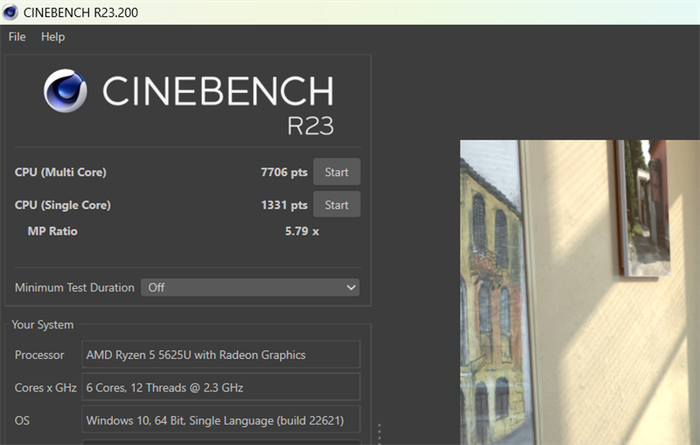Click the Cores x GHz field

220,387
